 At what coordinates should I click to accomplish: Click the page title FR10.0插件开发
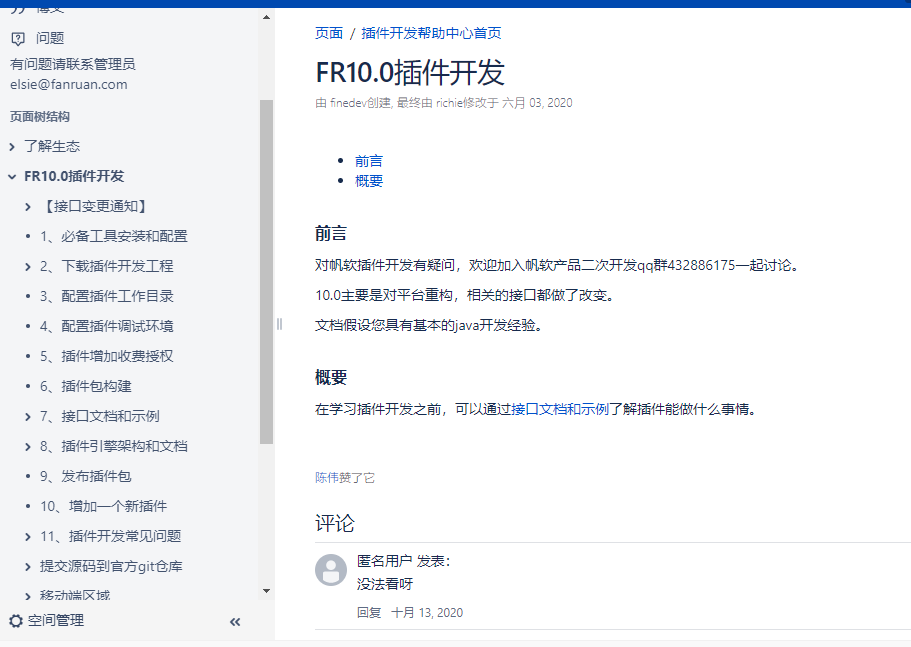tap(410, 73)
